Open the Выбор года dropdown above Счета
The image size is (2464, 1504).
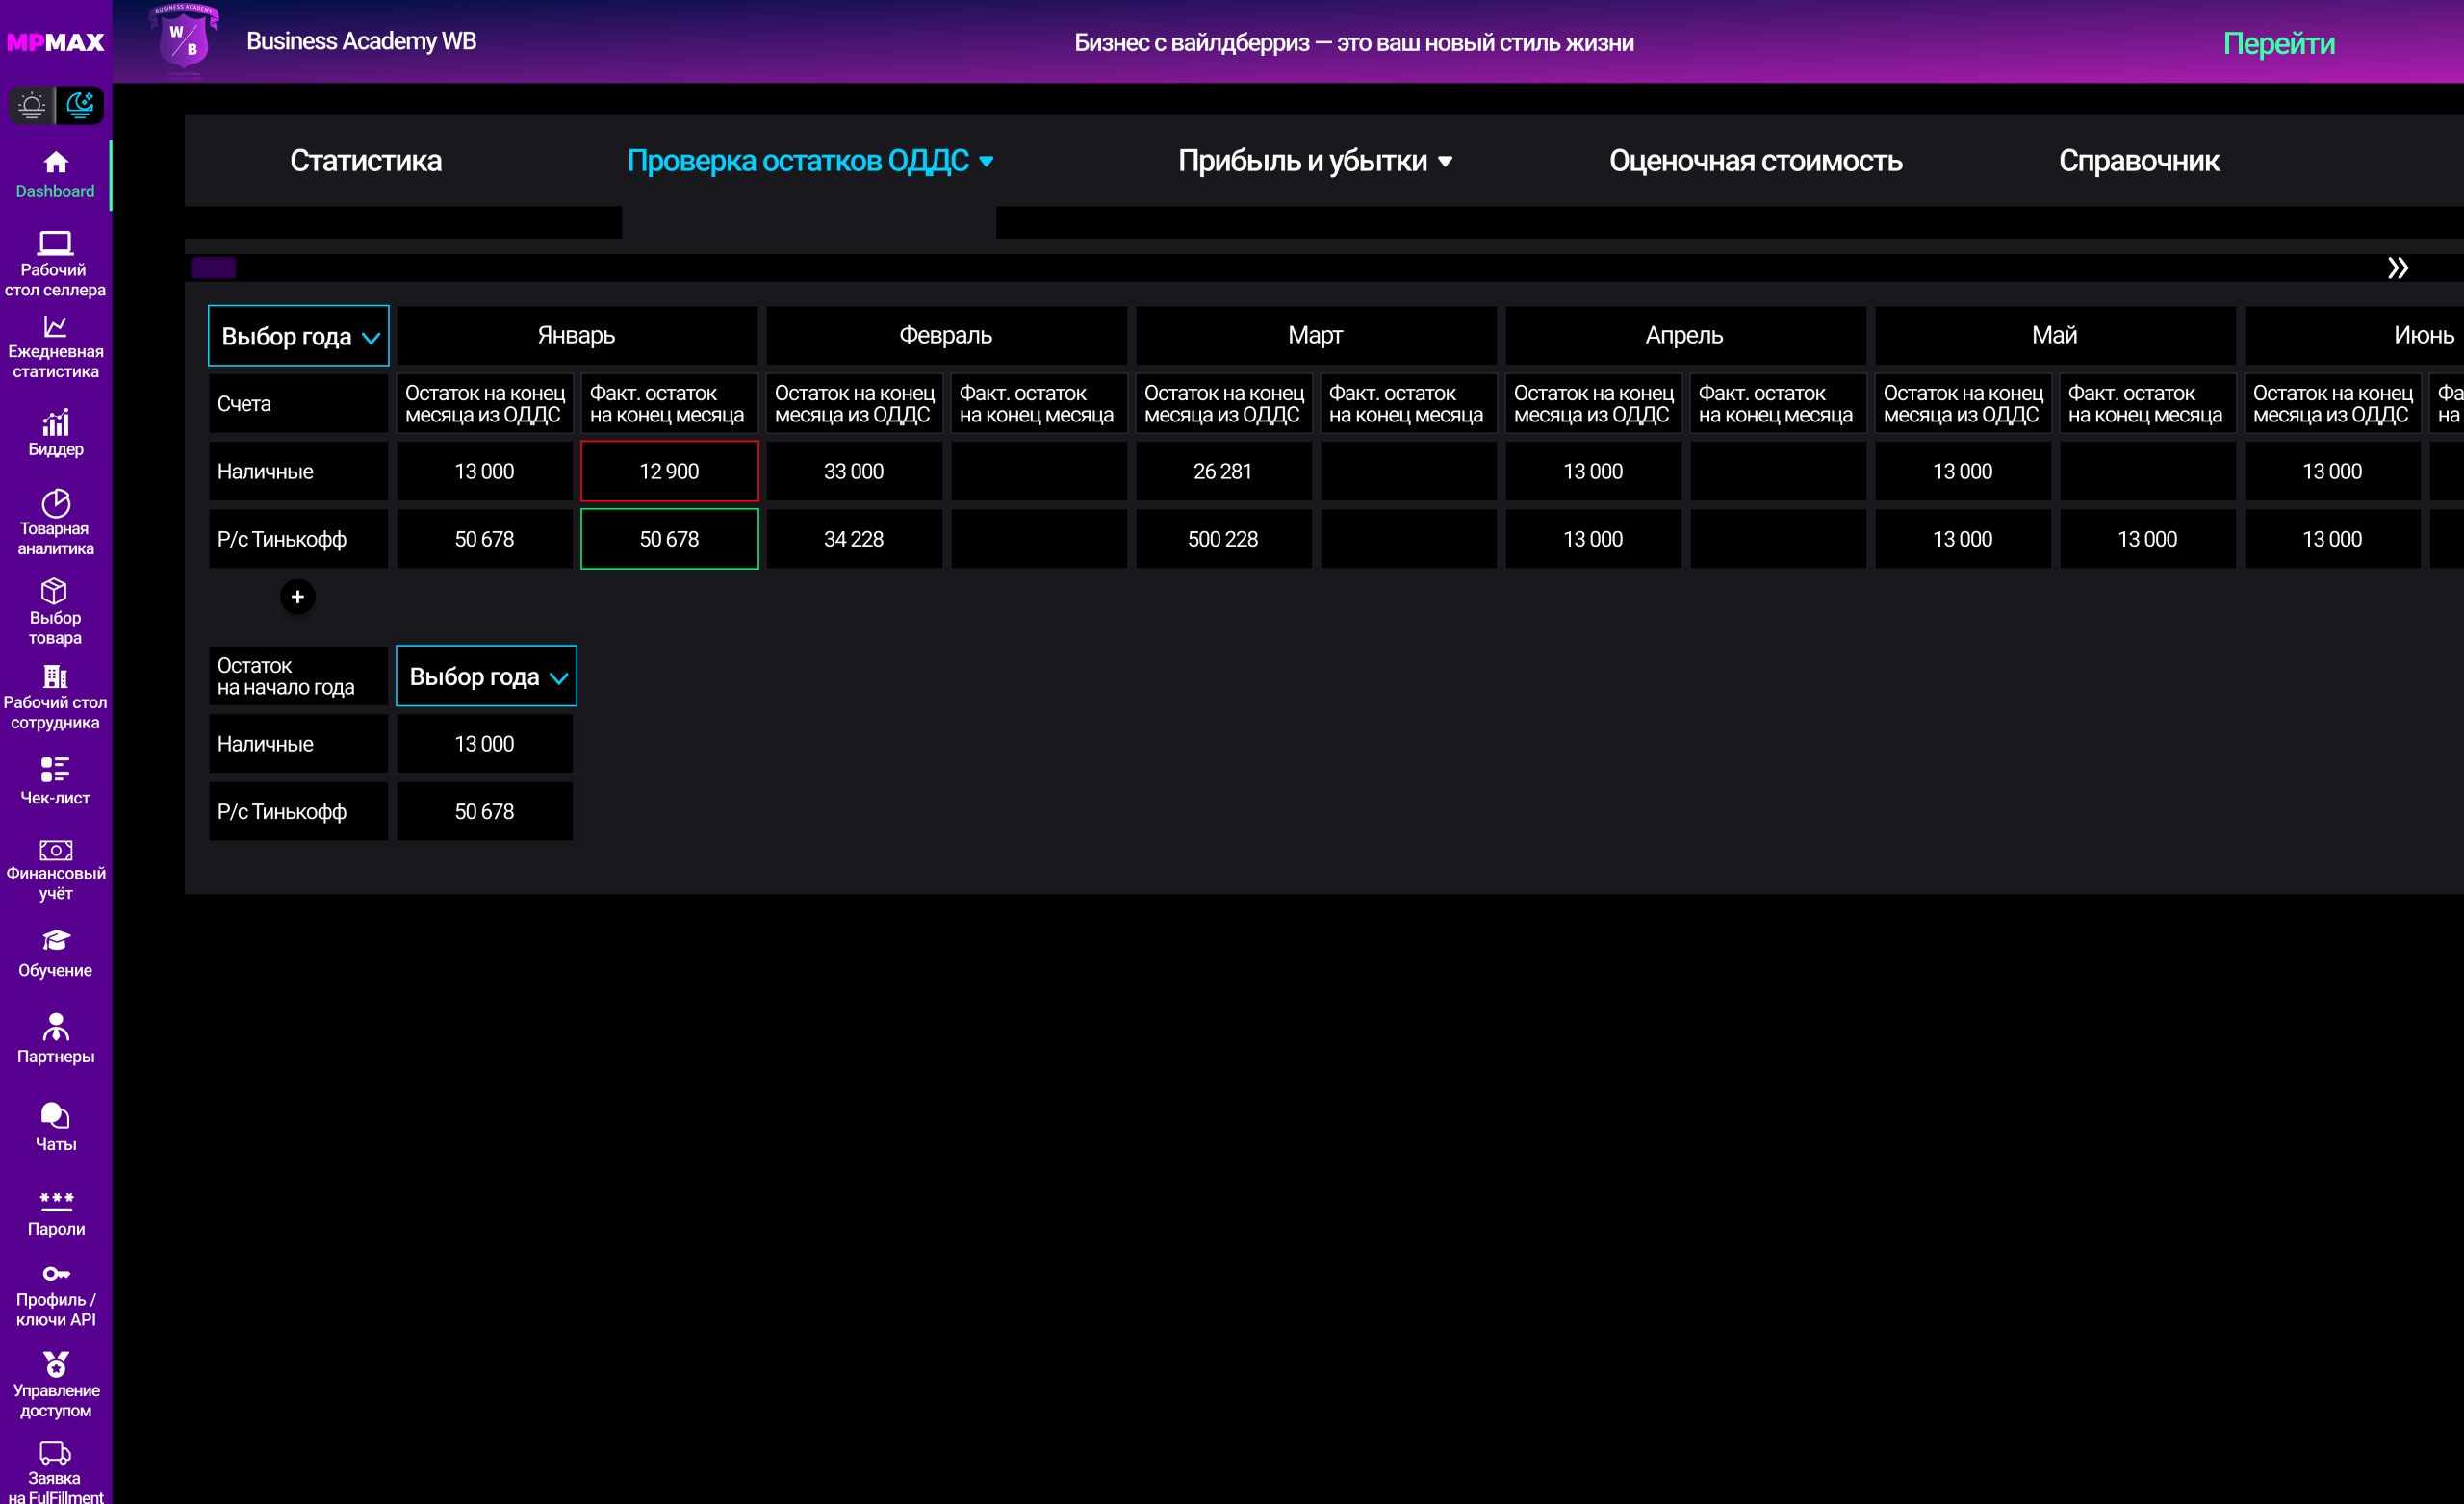[298, 336]
